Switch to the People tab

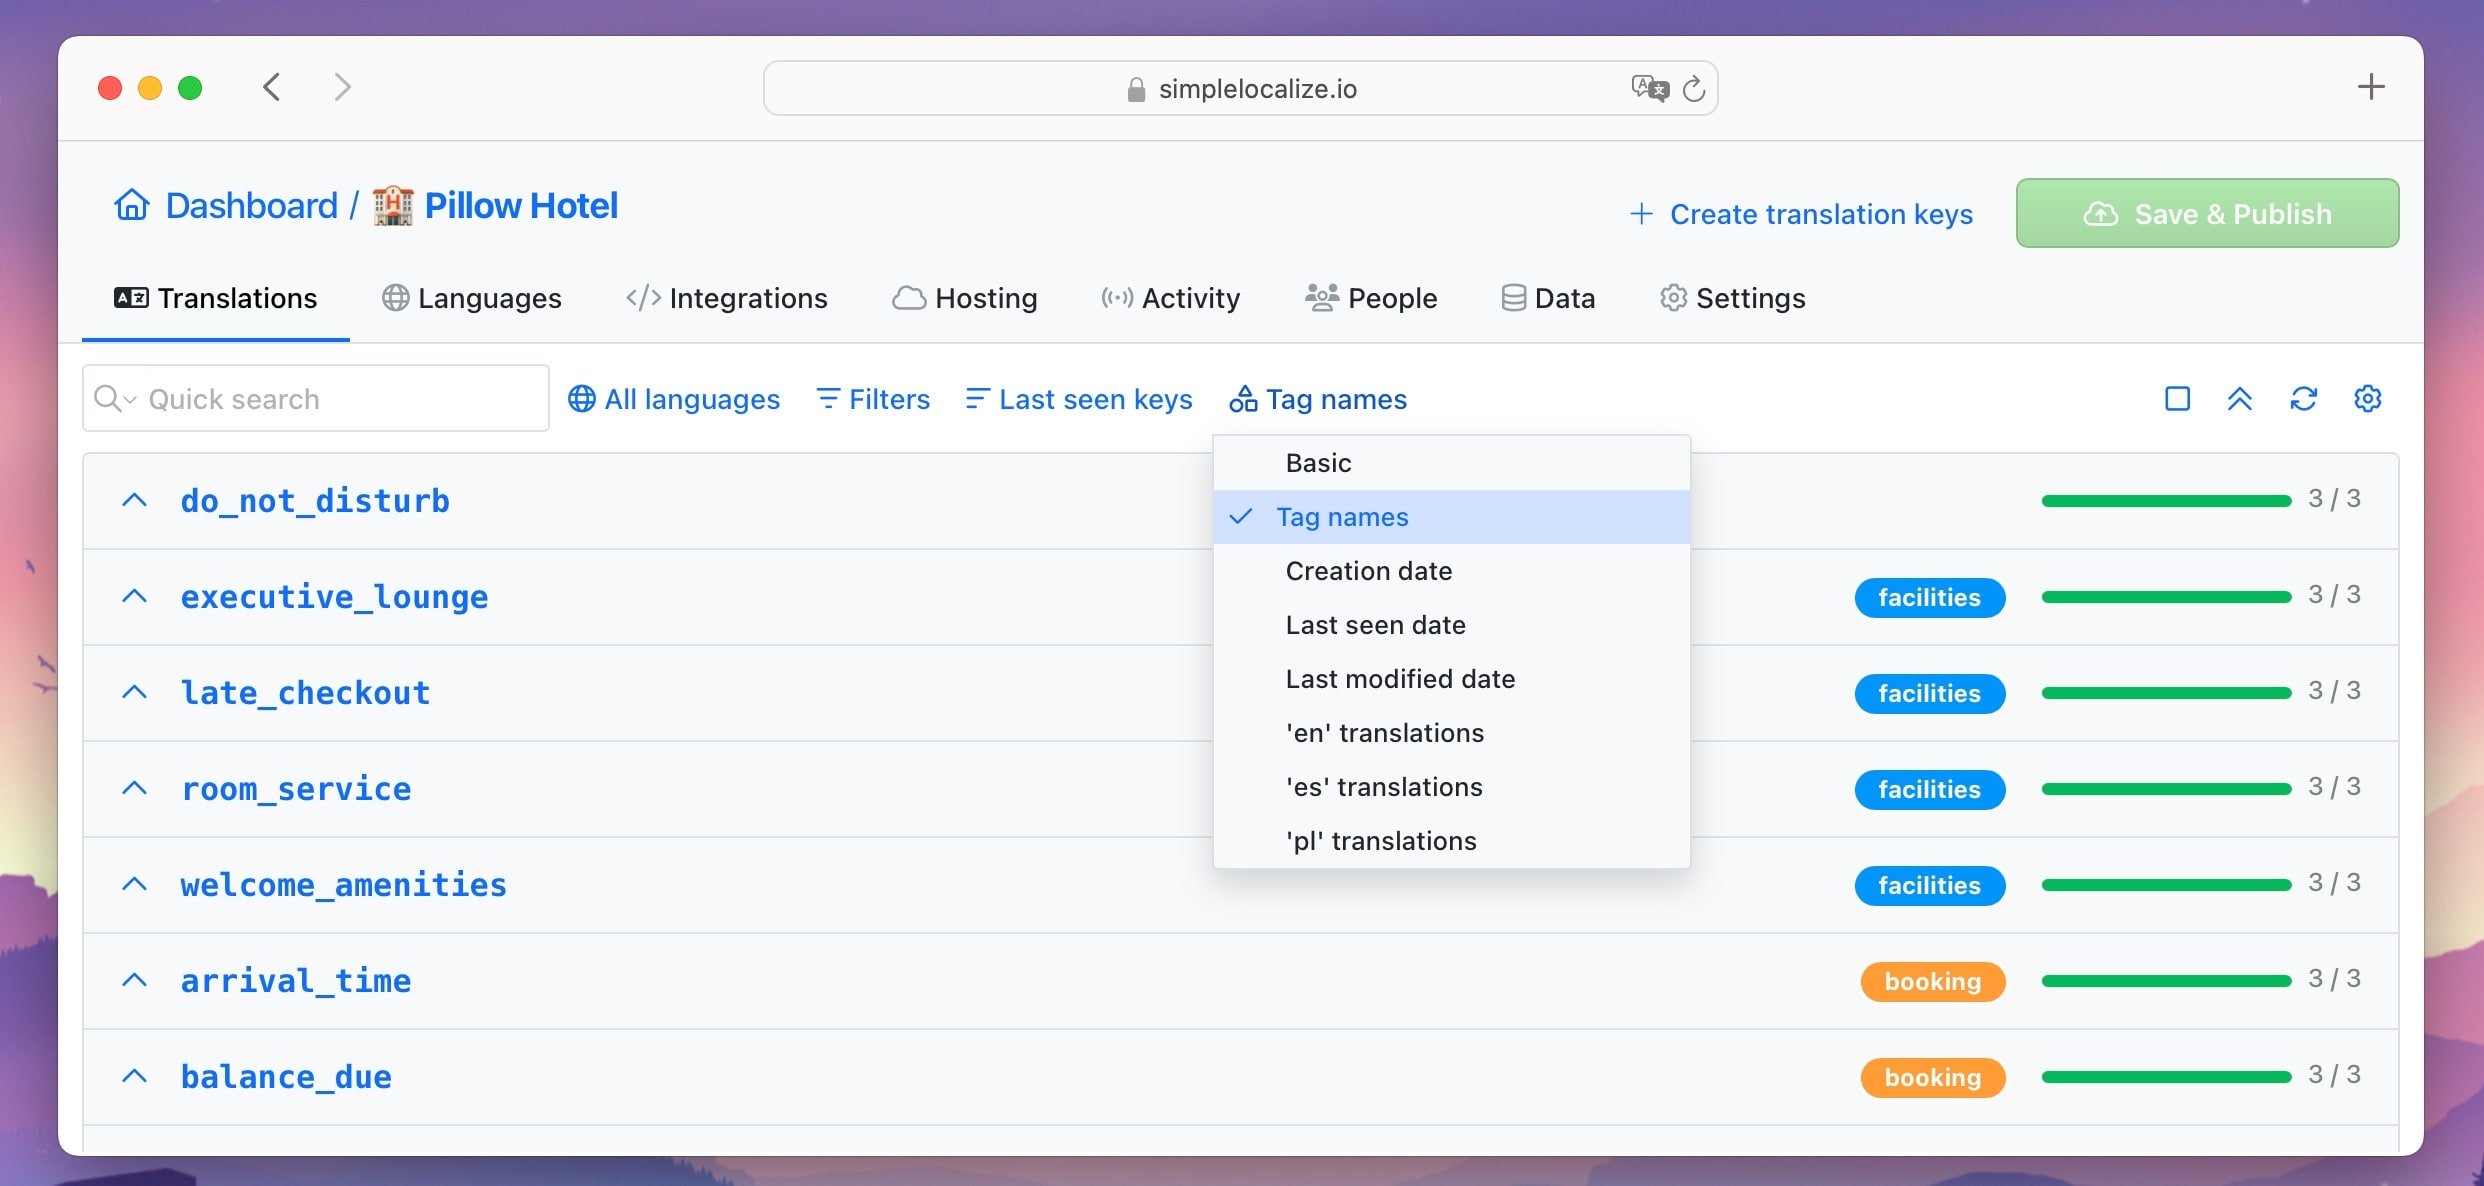click(1371, 298)
